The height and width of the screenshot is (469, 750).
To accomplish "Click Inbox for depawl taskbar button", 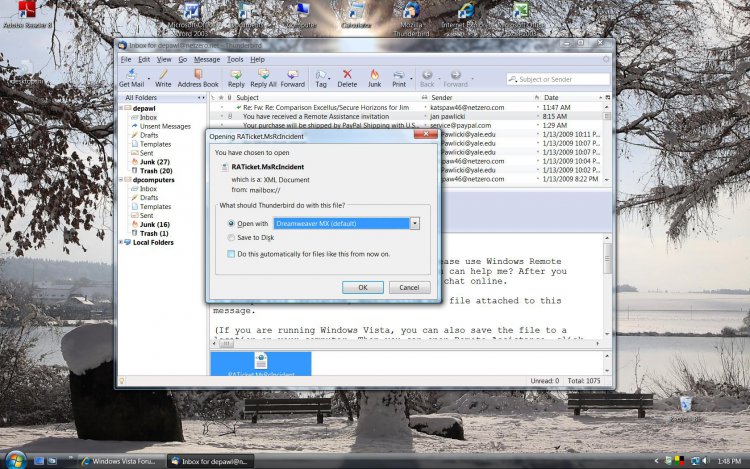I will [210, 461].
